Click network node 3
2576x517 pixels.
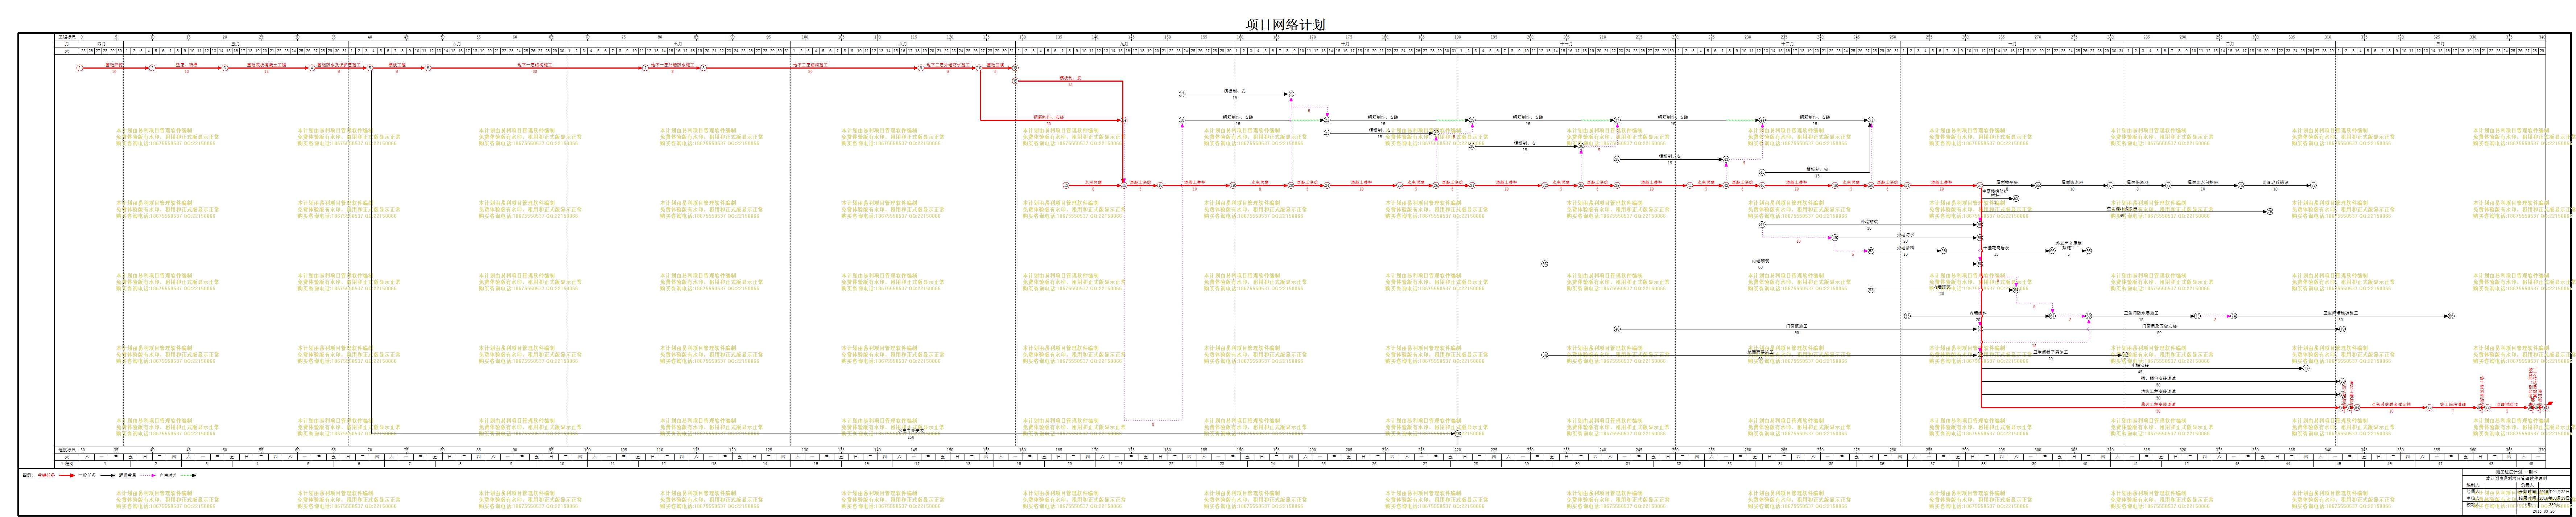225,68
